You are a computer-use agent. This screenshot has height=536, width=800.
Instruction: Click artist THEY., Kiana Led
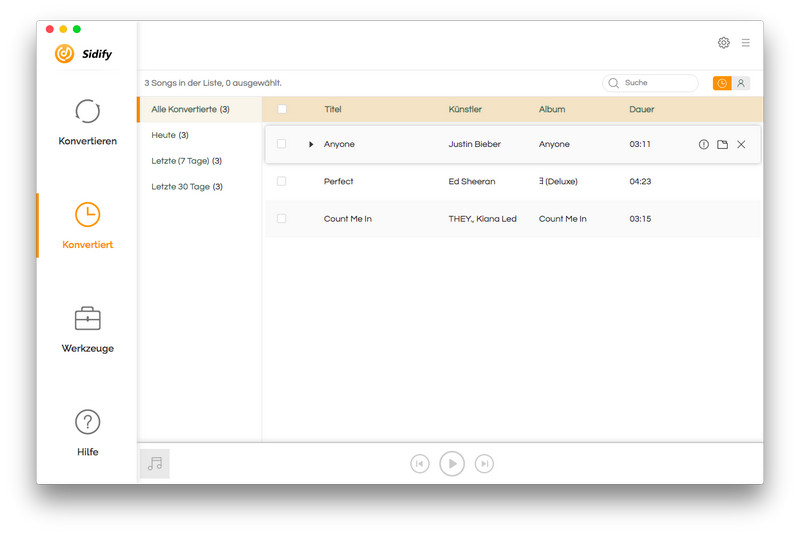482,219
